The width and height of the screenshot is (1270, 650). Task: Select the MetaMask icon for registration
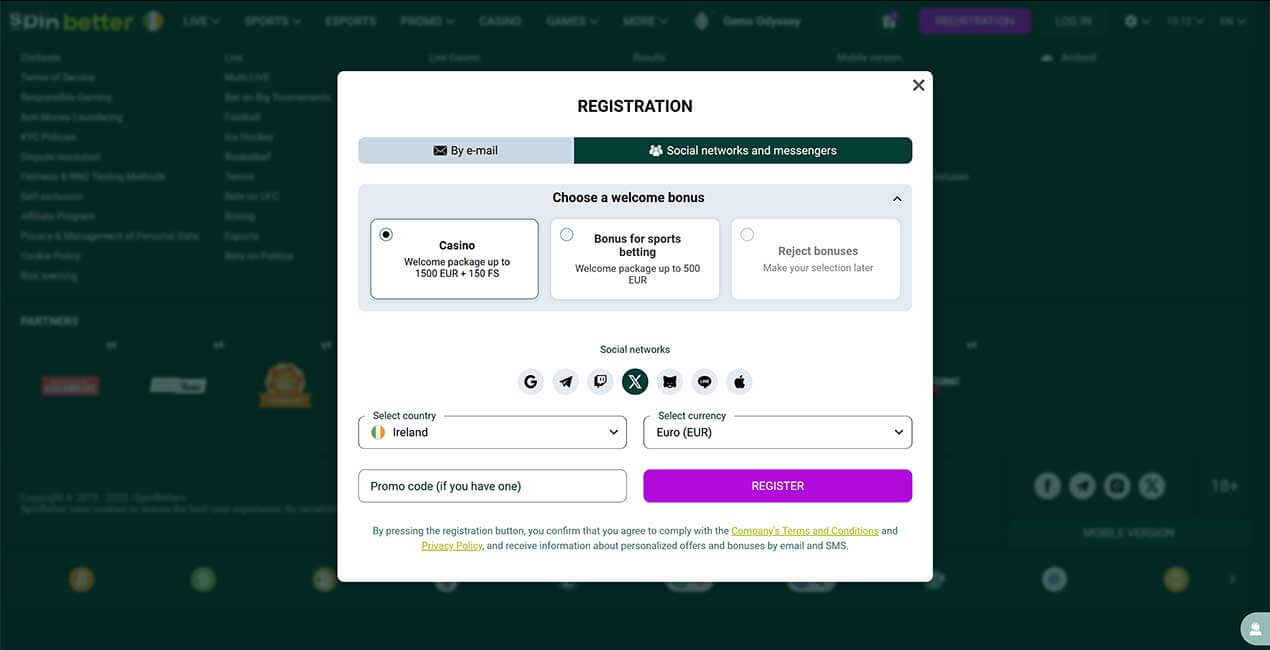(x=669, y=381)
